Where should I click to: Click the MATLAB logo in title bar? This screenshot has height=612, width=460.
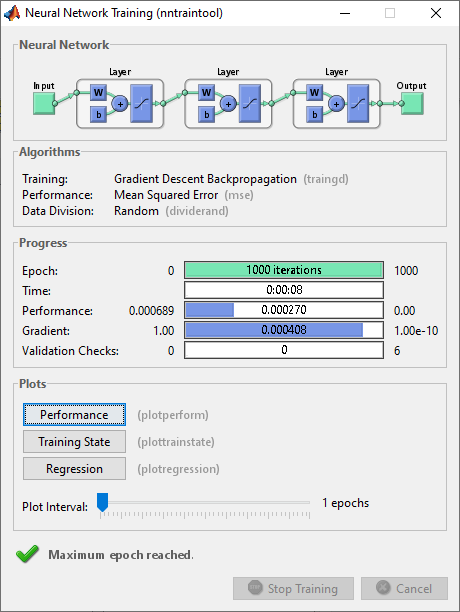pos(12,13)
